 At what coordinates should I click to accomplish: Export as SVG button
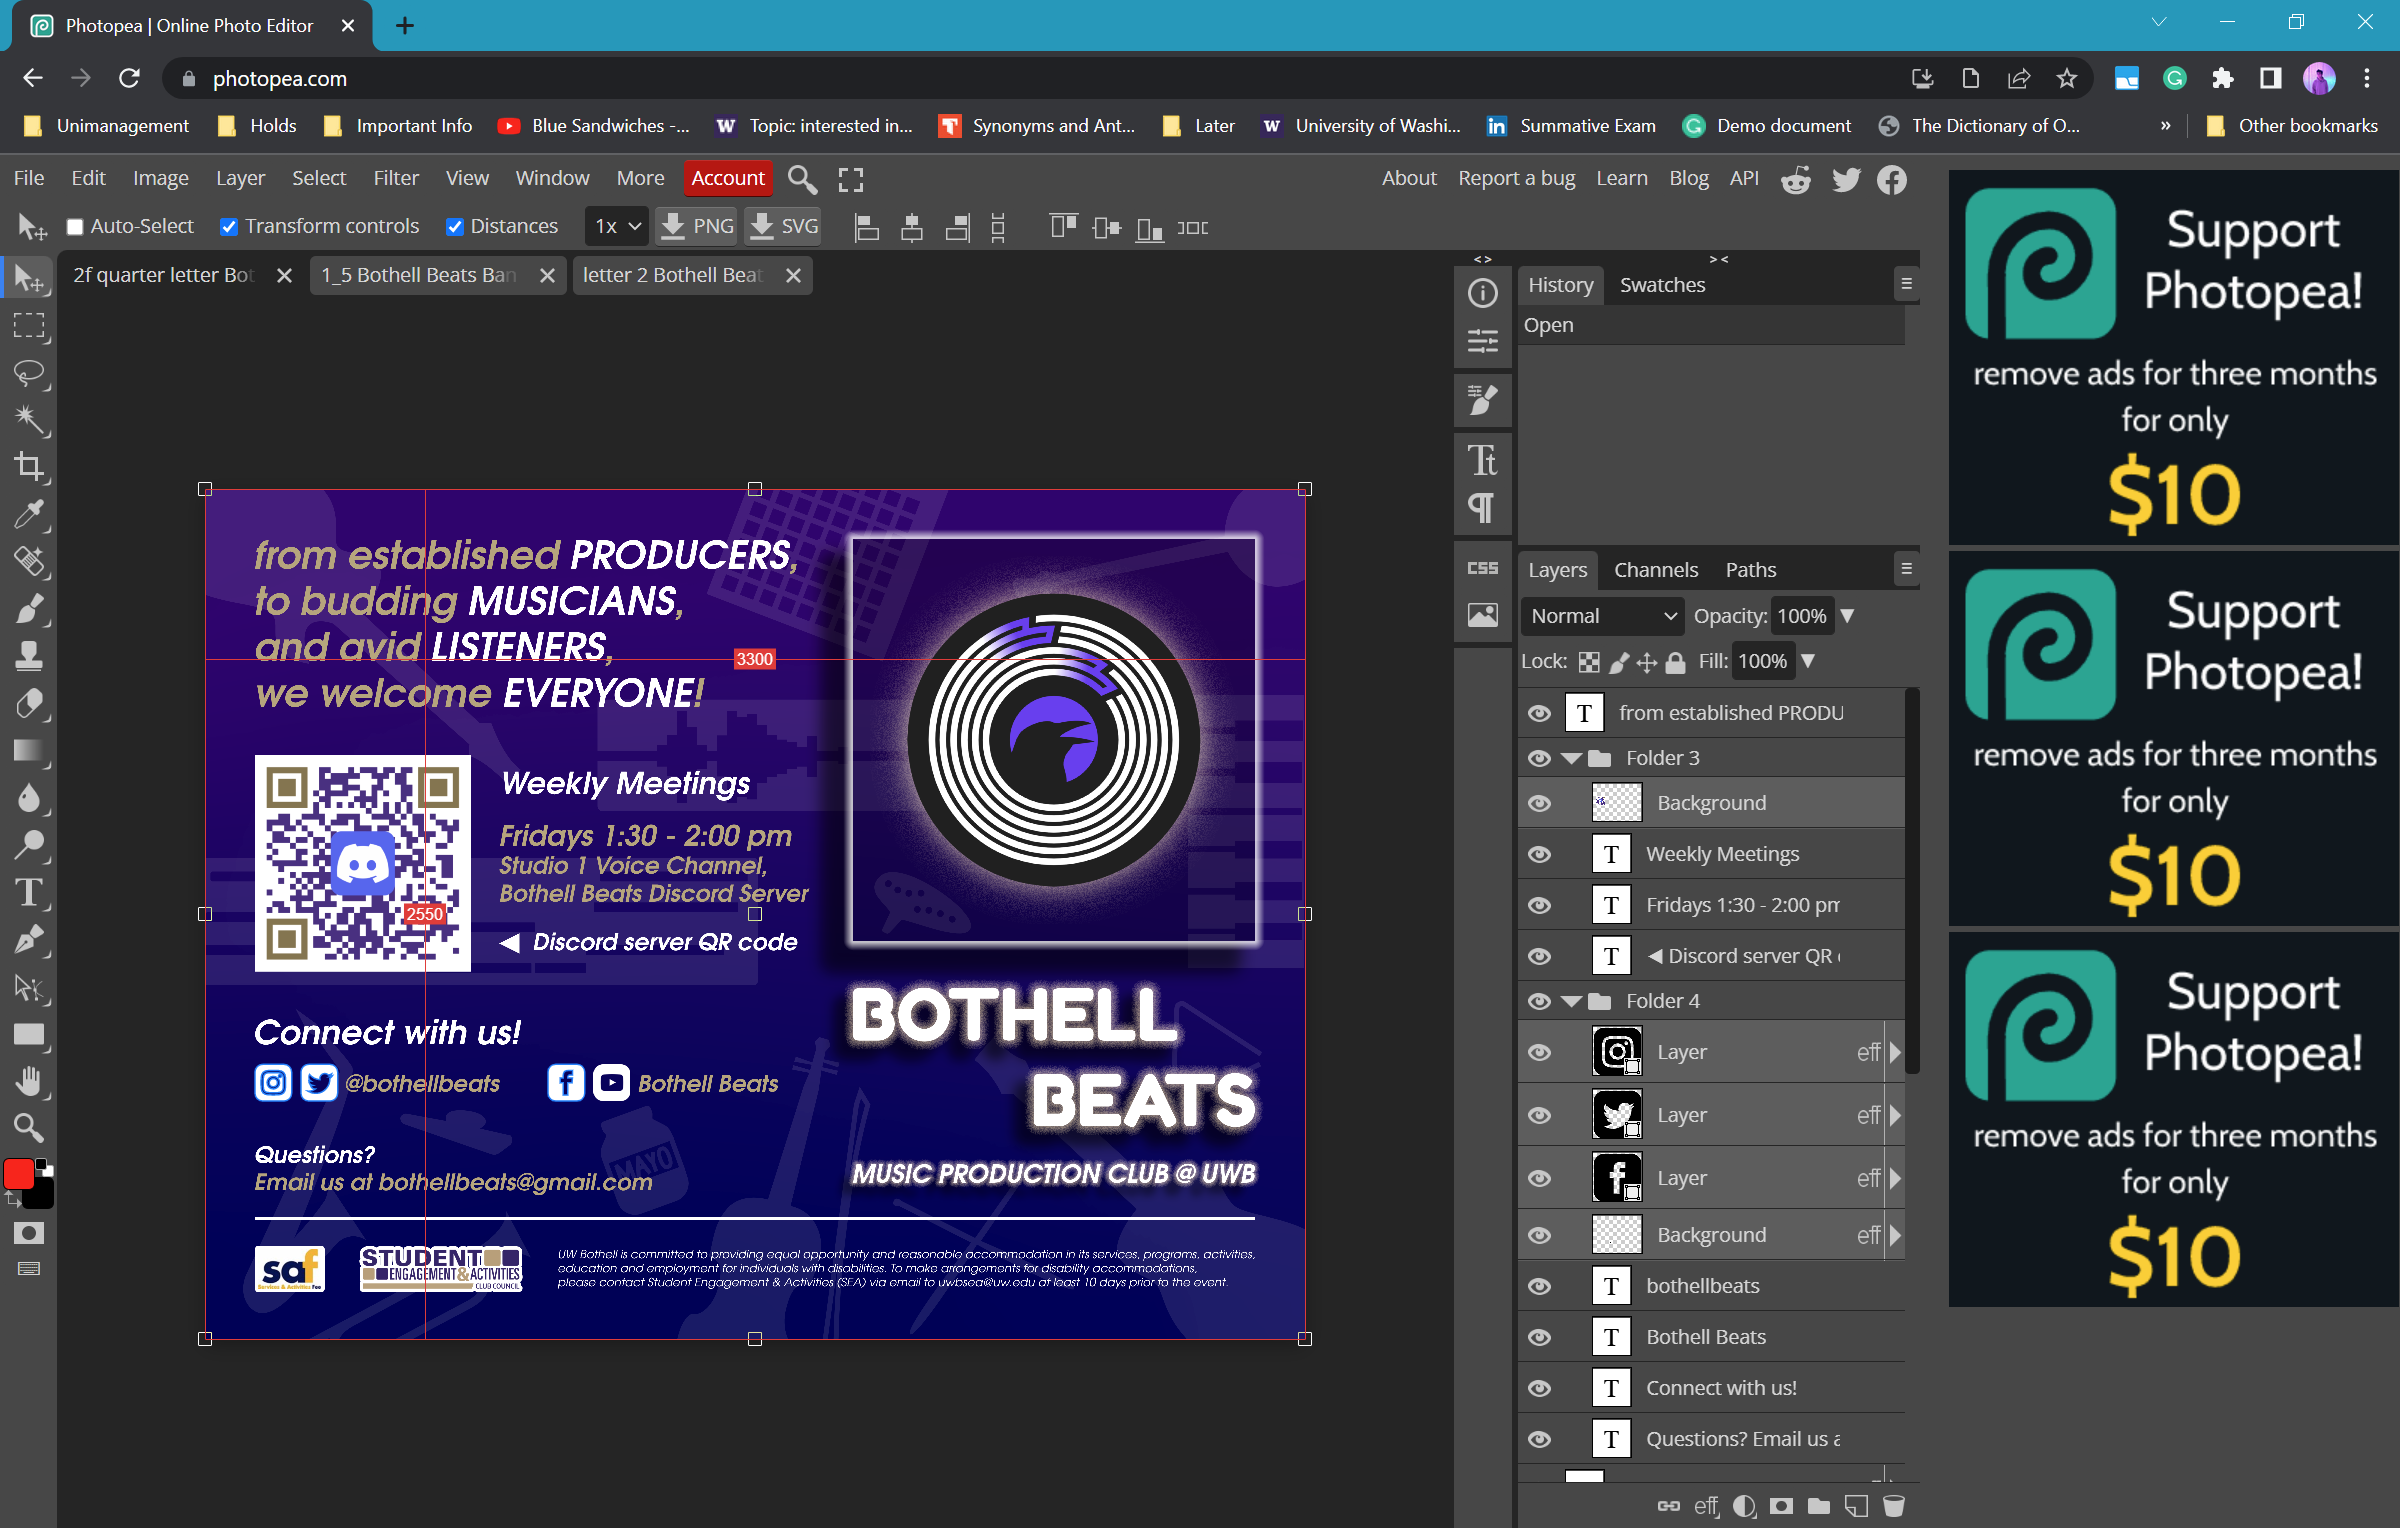pyautogui.click(x=785, y=227)
